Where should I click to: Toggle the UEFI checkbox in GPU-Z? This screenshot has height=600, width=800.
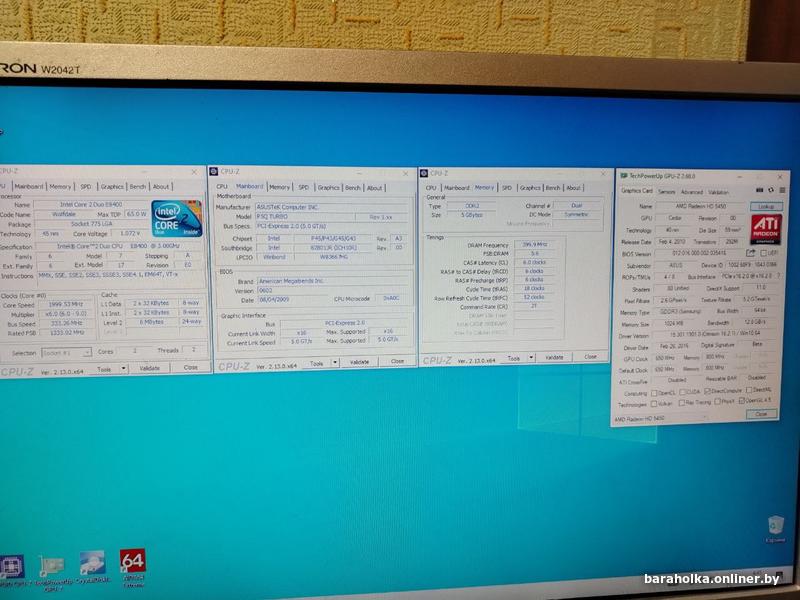762,253
